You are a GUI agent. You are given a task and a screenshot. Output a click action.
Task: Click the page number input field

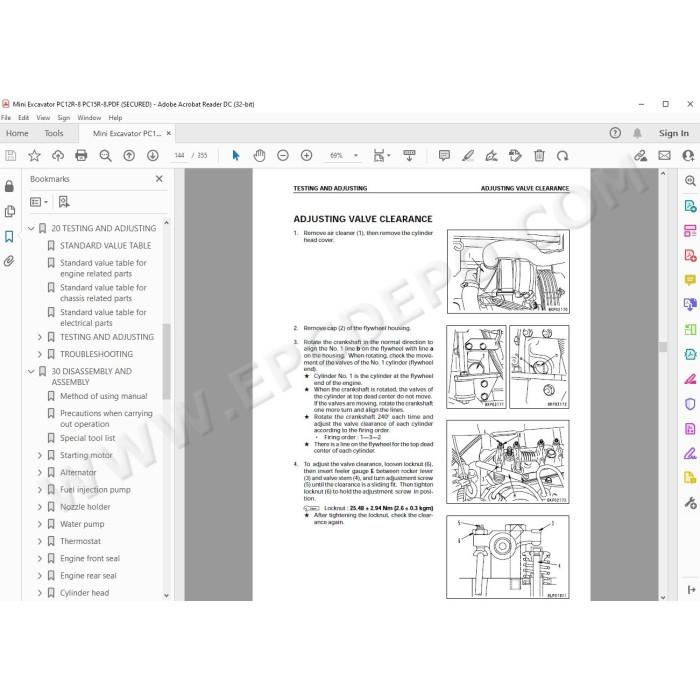coord(179,155)
